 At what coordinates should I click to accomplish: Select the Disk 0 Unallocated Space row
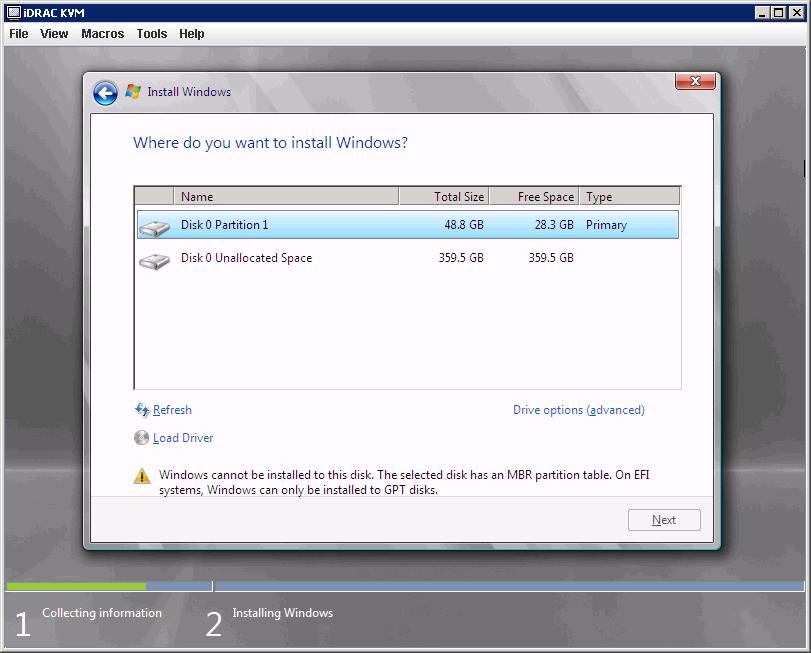(x=408, y=258)
